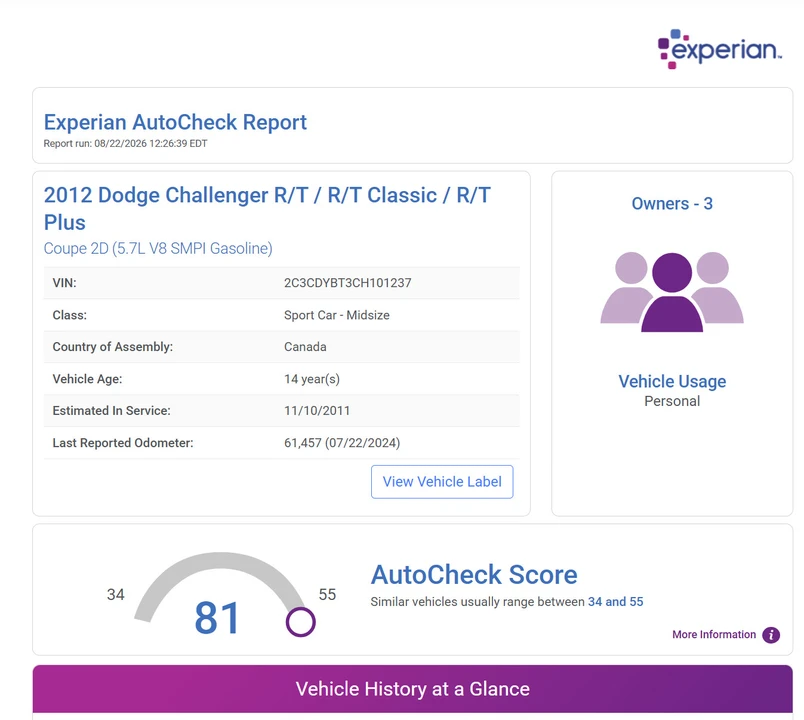Click the '34 and 55' range link
The image size is (804, 720).
[615, 602]
